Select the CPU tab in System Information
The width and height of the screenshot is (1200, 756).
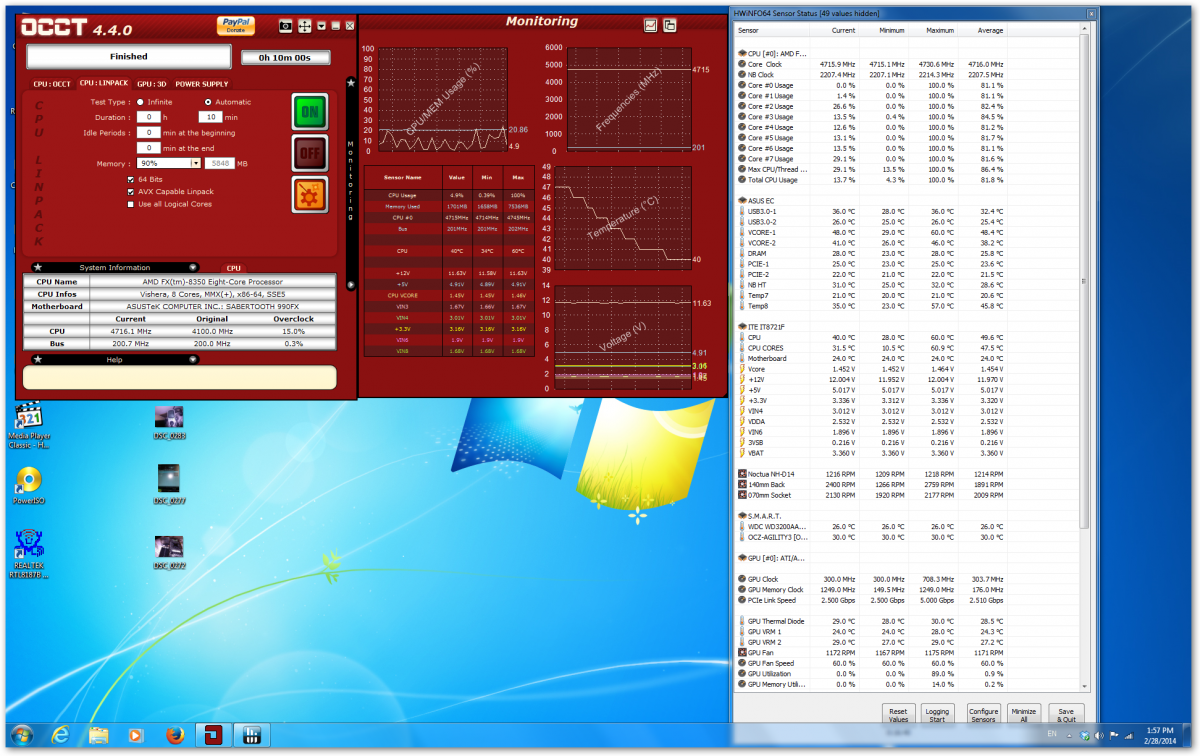coord(233,268)
